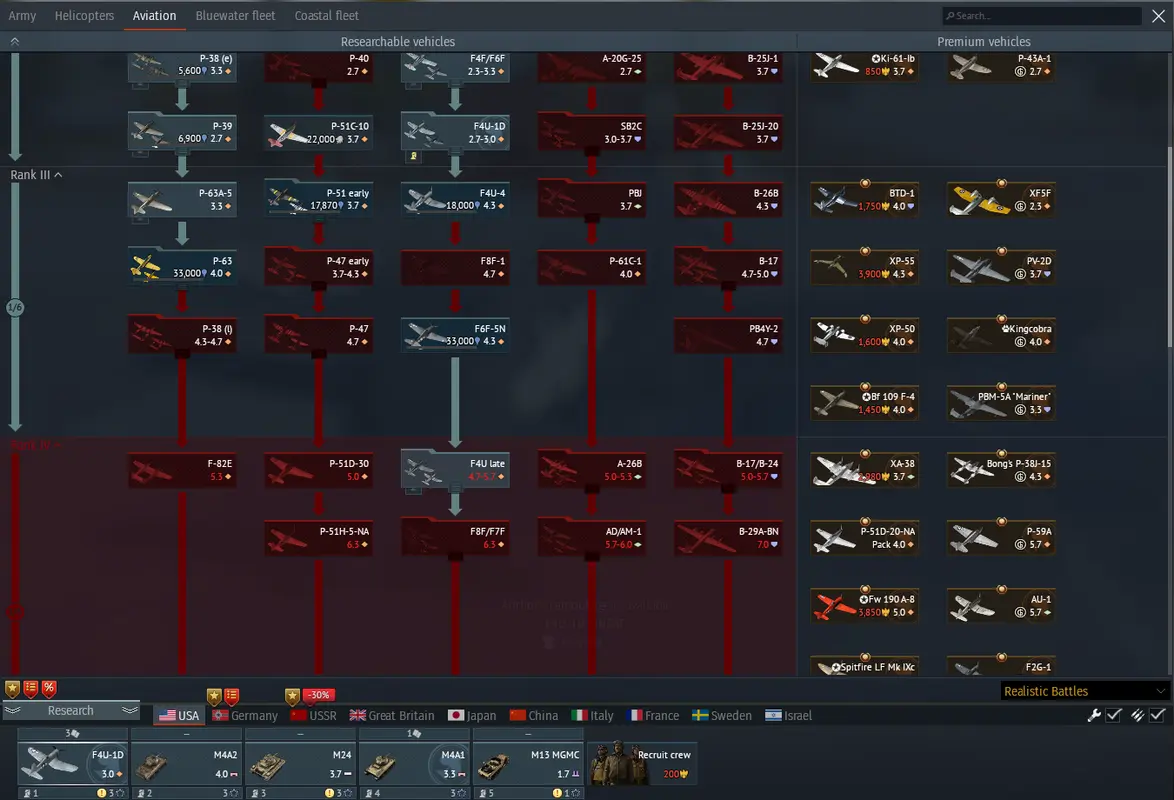
Task: Open the Realistic Battles mode dropdown
Action: [1085, 691]
